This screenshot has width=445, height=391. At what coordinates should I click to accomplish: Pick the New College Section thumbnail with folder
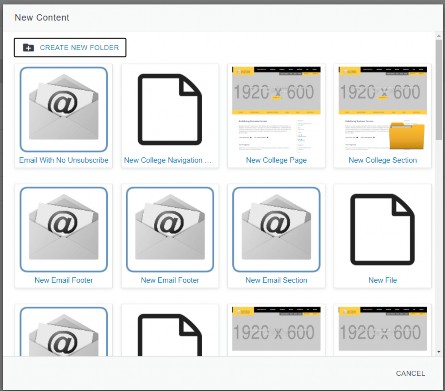(x=382, y=109)
